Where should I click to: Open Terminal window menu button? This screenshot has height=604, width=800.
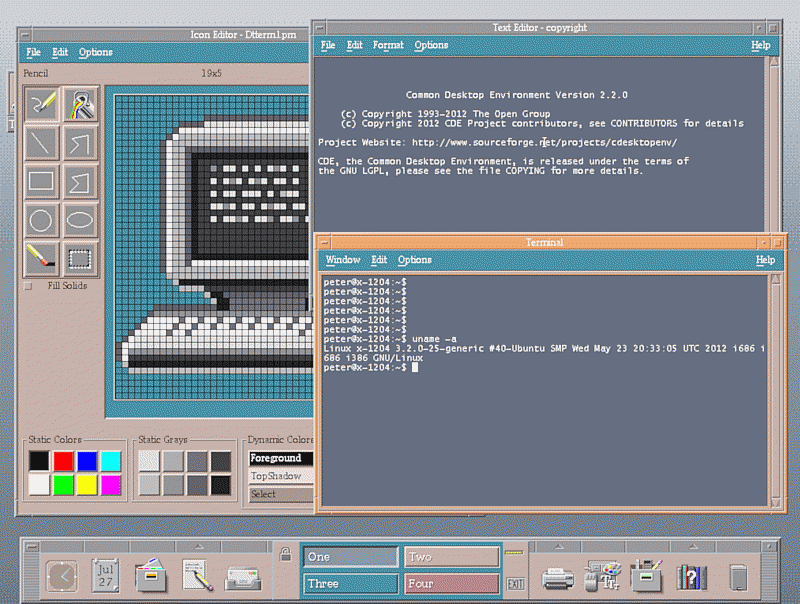click(x=323, y=242)
